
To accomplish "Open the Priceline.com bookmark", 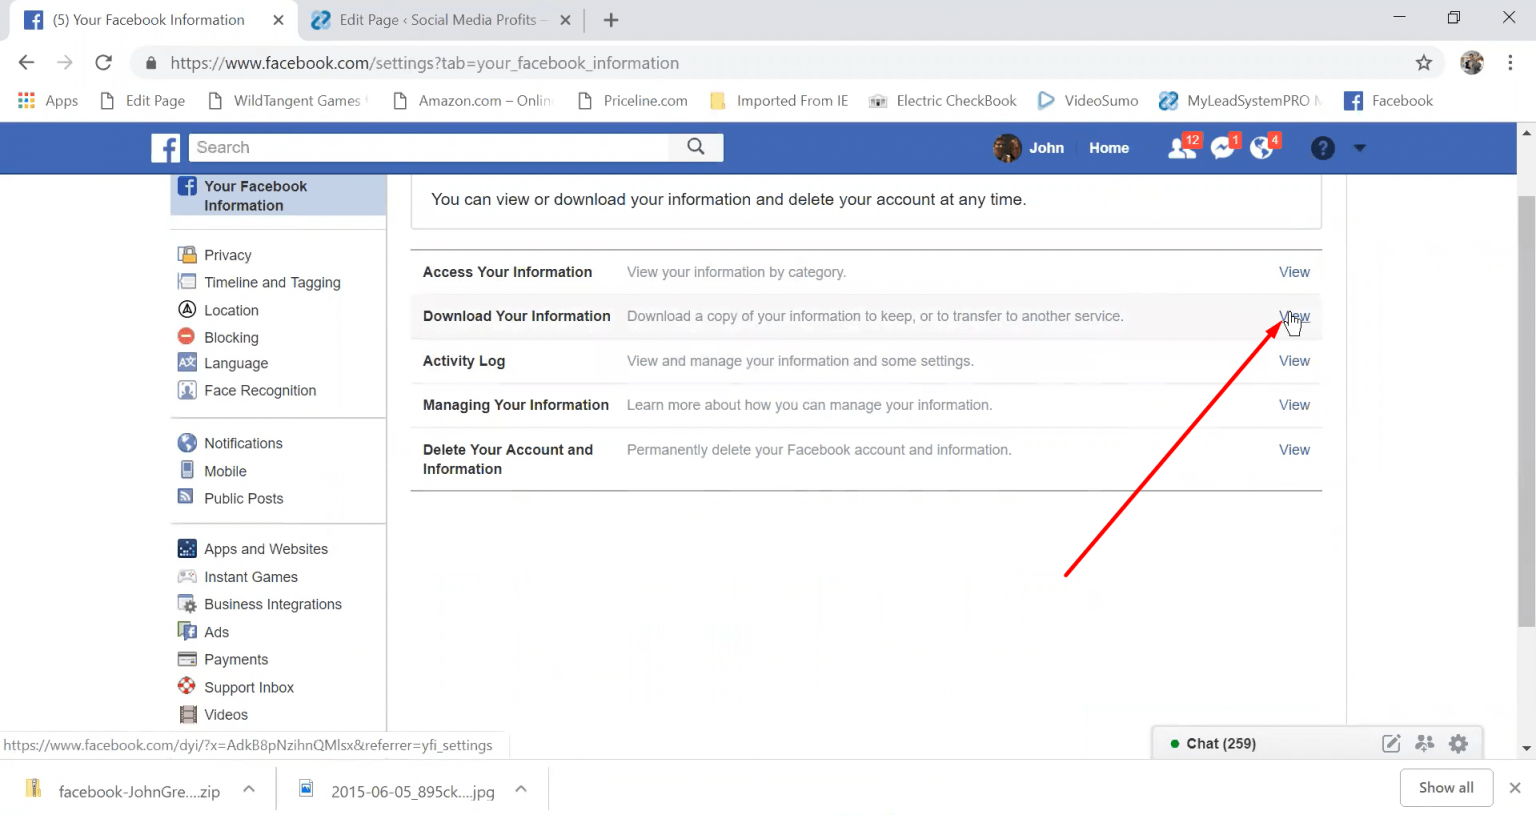I will point(633,101).
